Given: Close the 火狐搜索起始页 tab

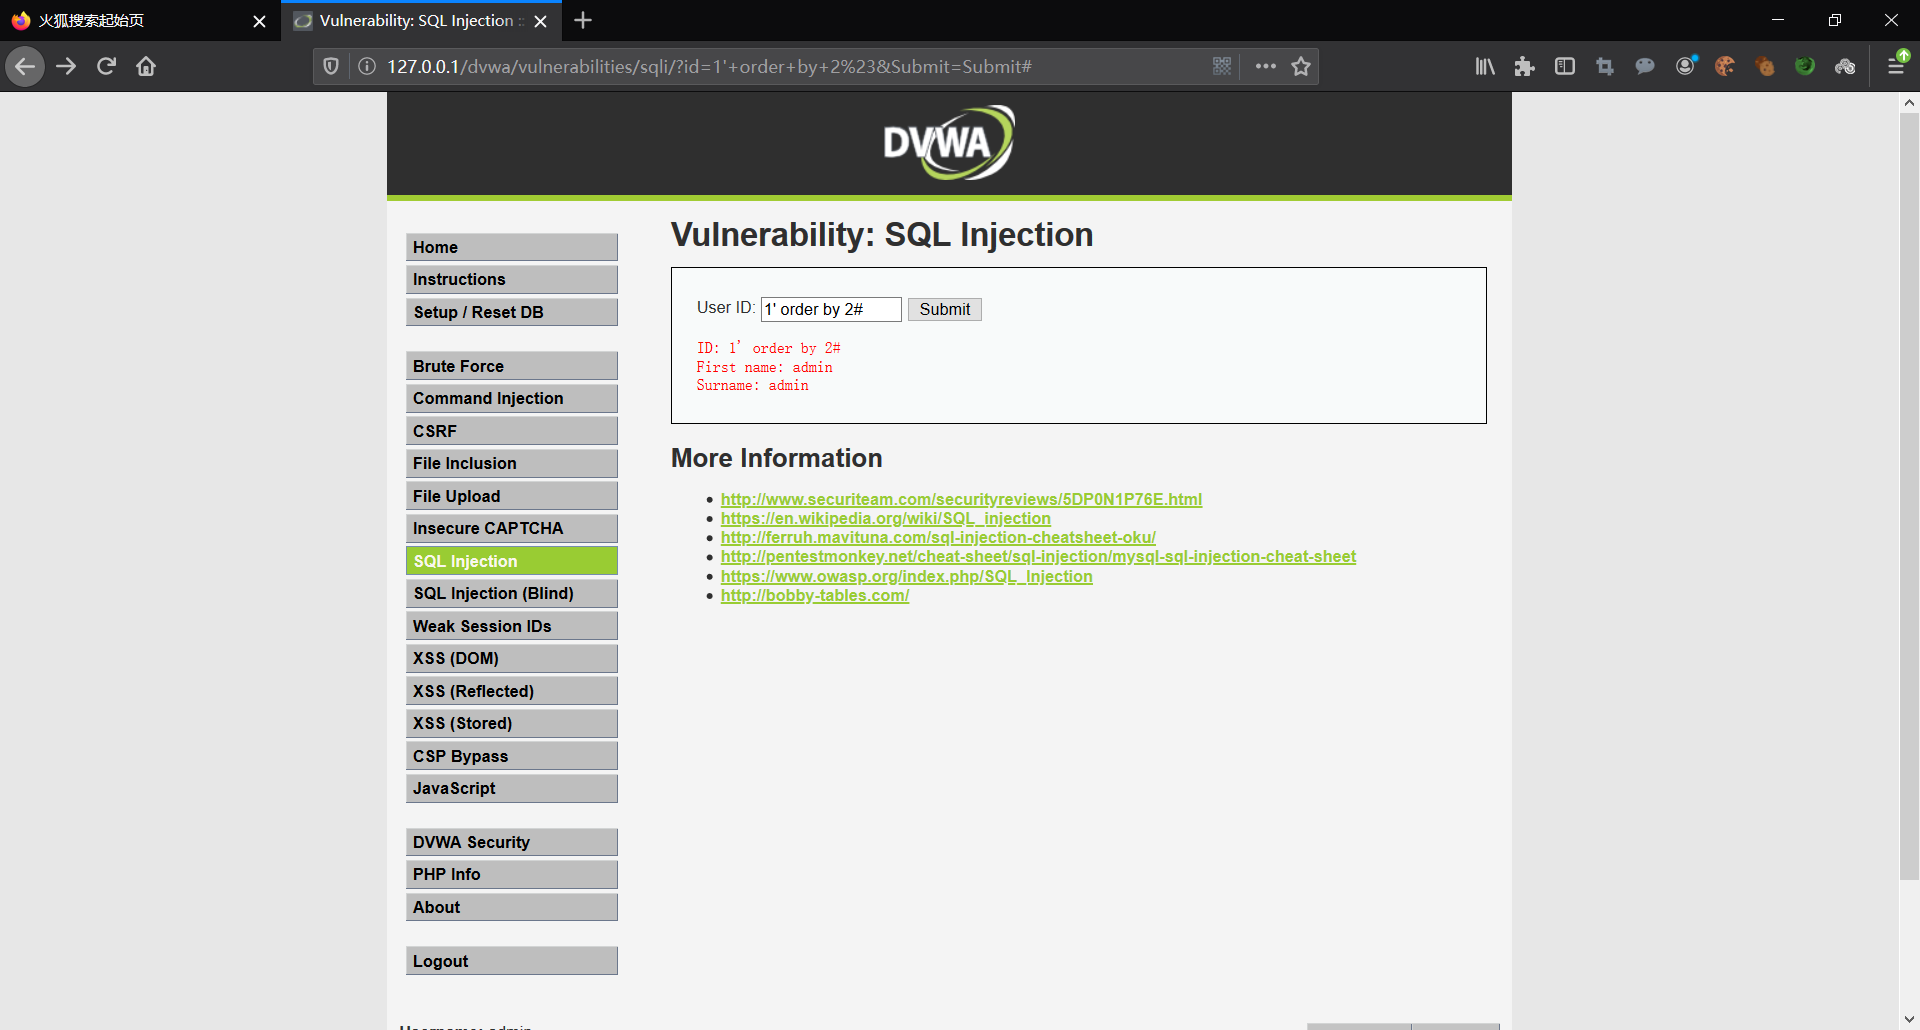Looking at the screenshot, I should [x=259, y=21].
